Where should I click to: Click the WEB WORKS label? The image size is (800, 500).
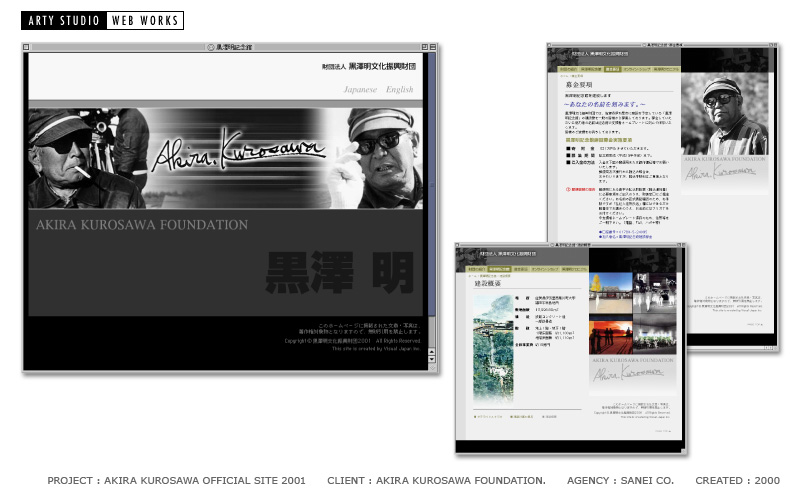pos(145,20)
